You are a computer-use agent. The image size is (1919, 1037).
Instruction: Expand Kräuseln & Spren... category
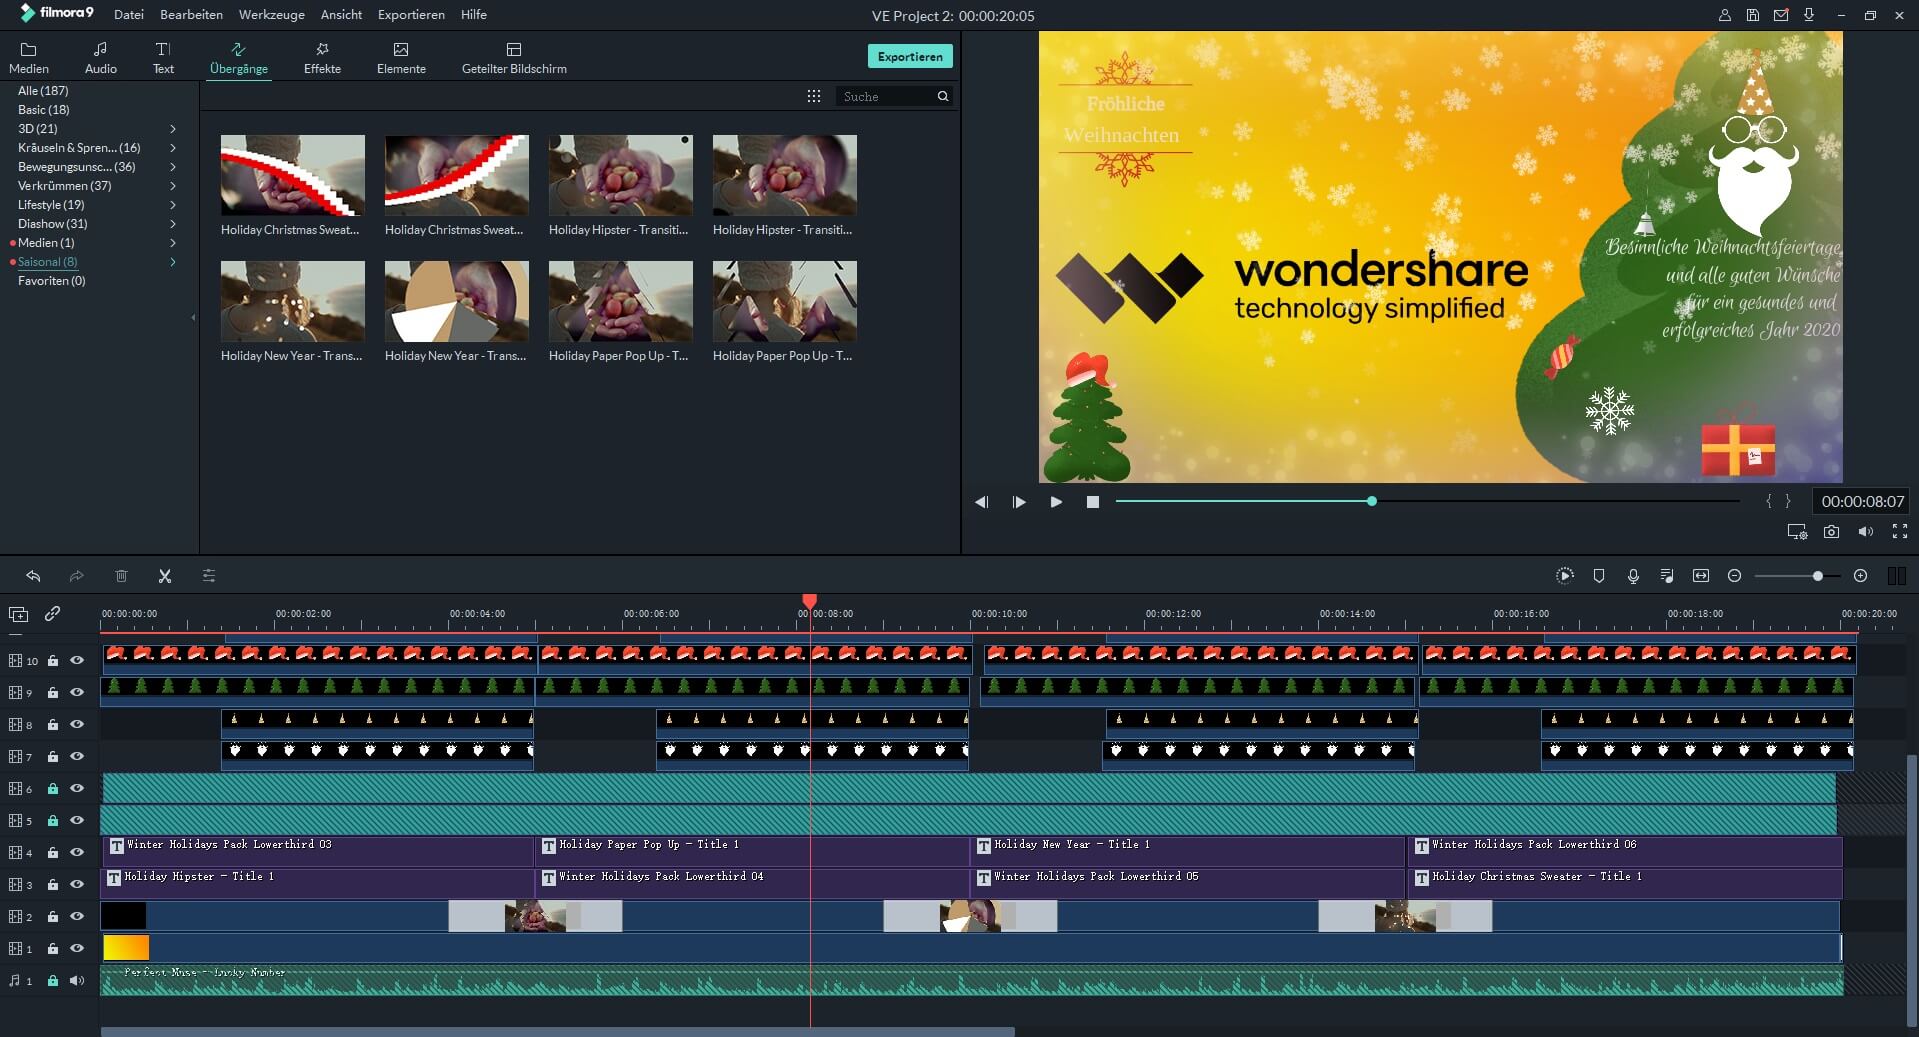[173, 148]
